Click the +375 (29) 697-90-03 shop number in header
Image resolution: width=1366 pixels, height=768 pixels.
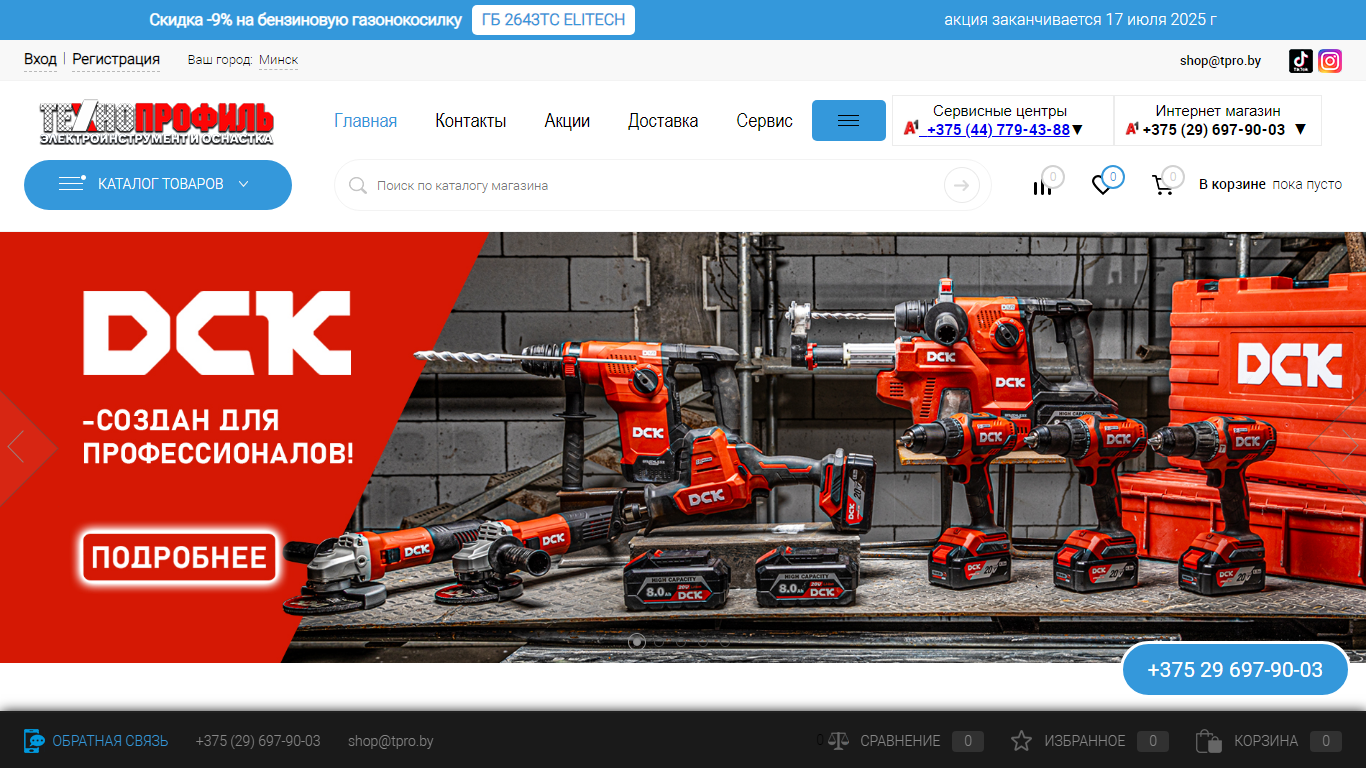coord(1214,129)
